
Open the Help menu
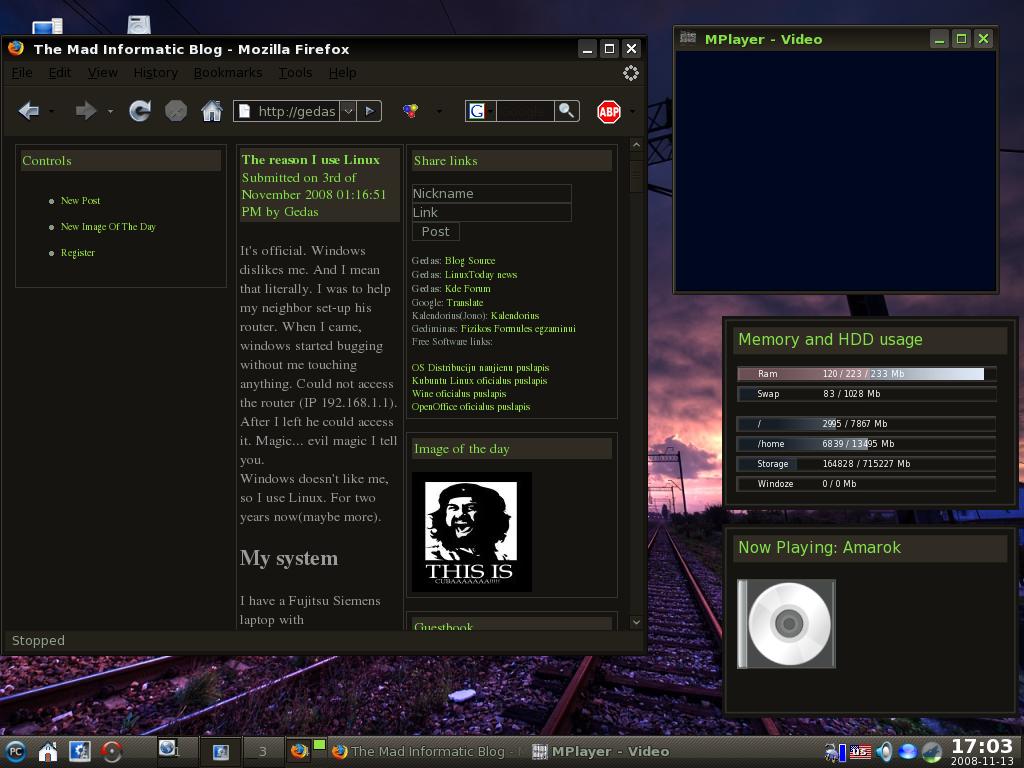pos(342,72)
